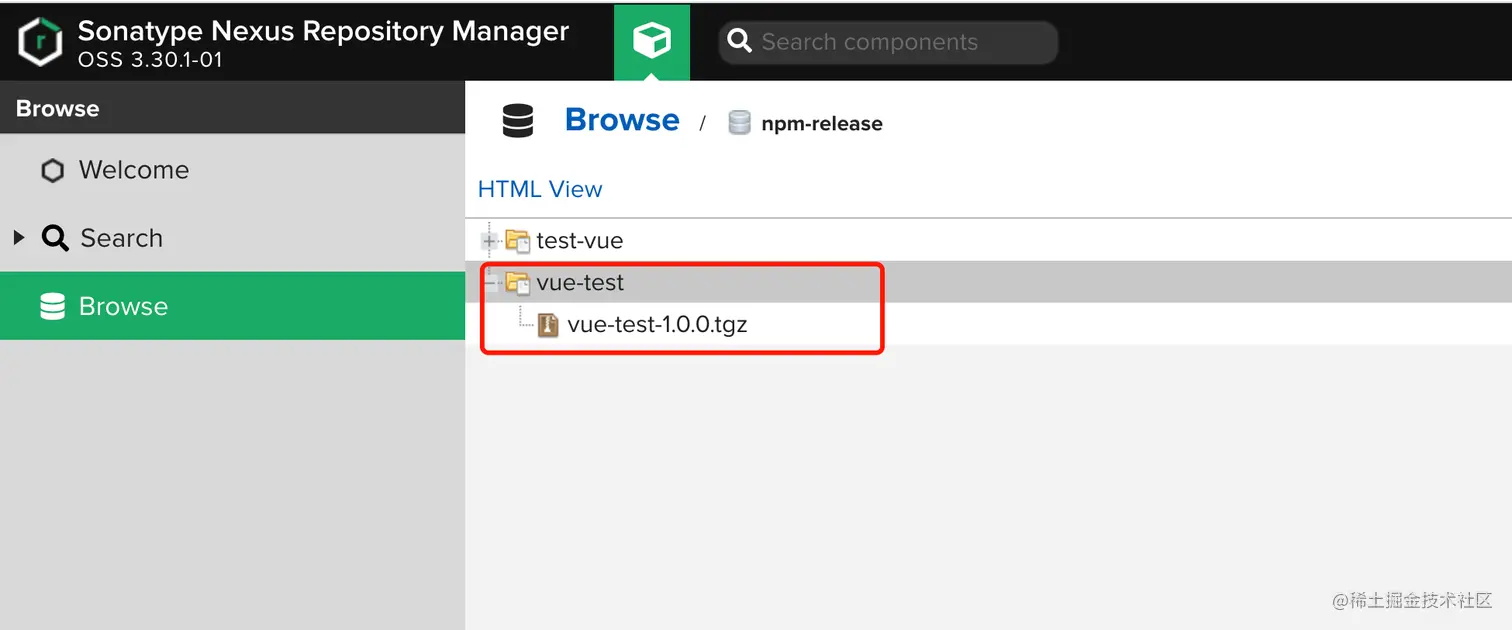Open the HTML View link

point(540,189)
